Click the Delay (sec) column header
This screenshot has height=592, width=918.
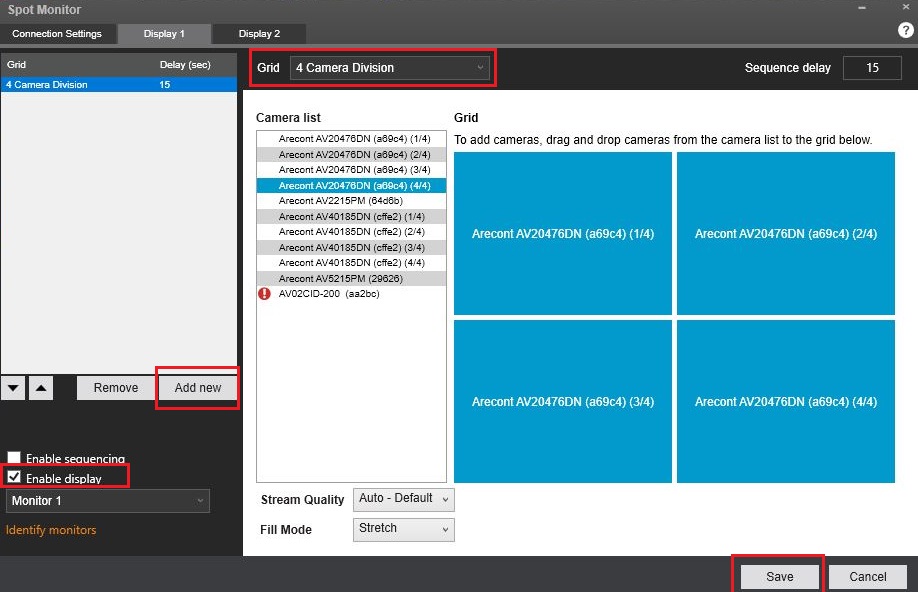(x=185, y=64)
